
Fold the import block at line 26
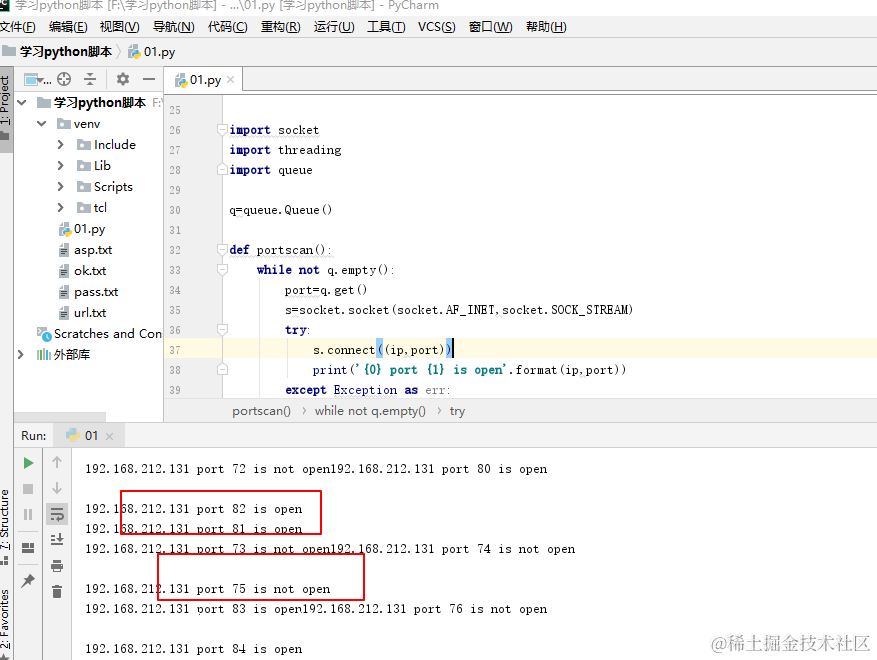tap(223, 130)
